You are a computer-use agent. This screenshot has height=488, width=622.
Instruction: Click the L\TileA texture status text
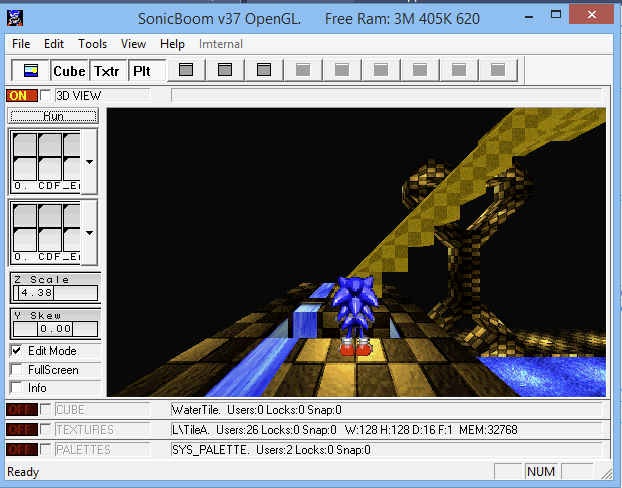tap(345, 430)
